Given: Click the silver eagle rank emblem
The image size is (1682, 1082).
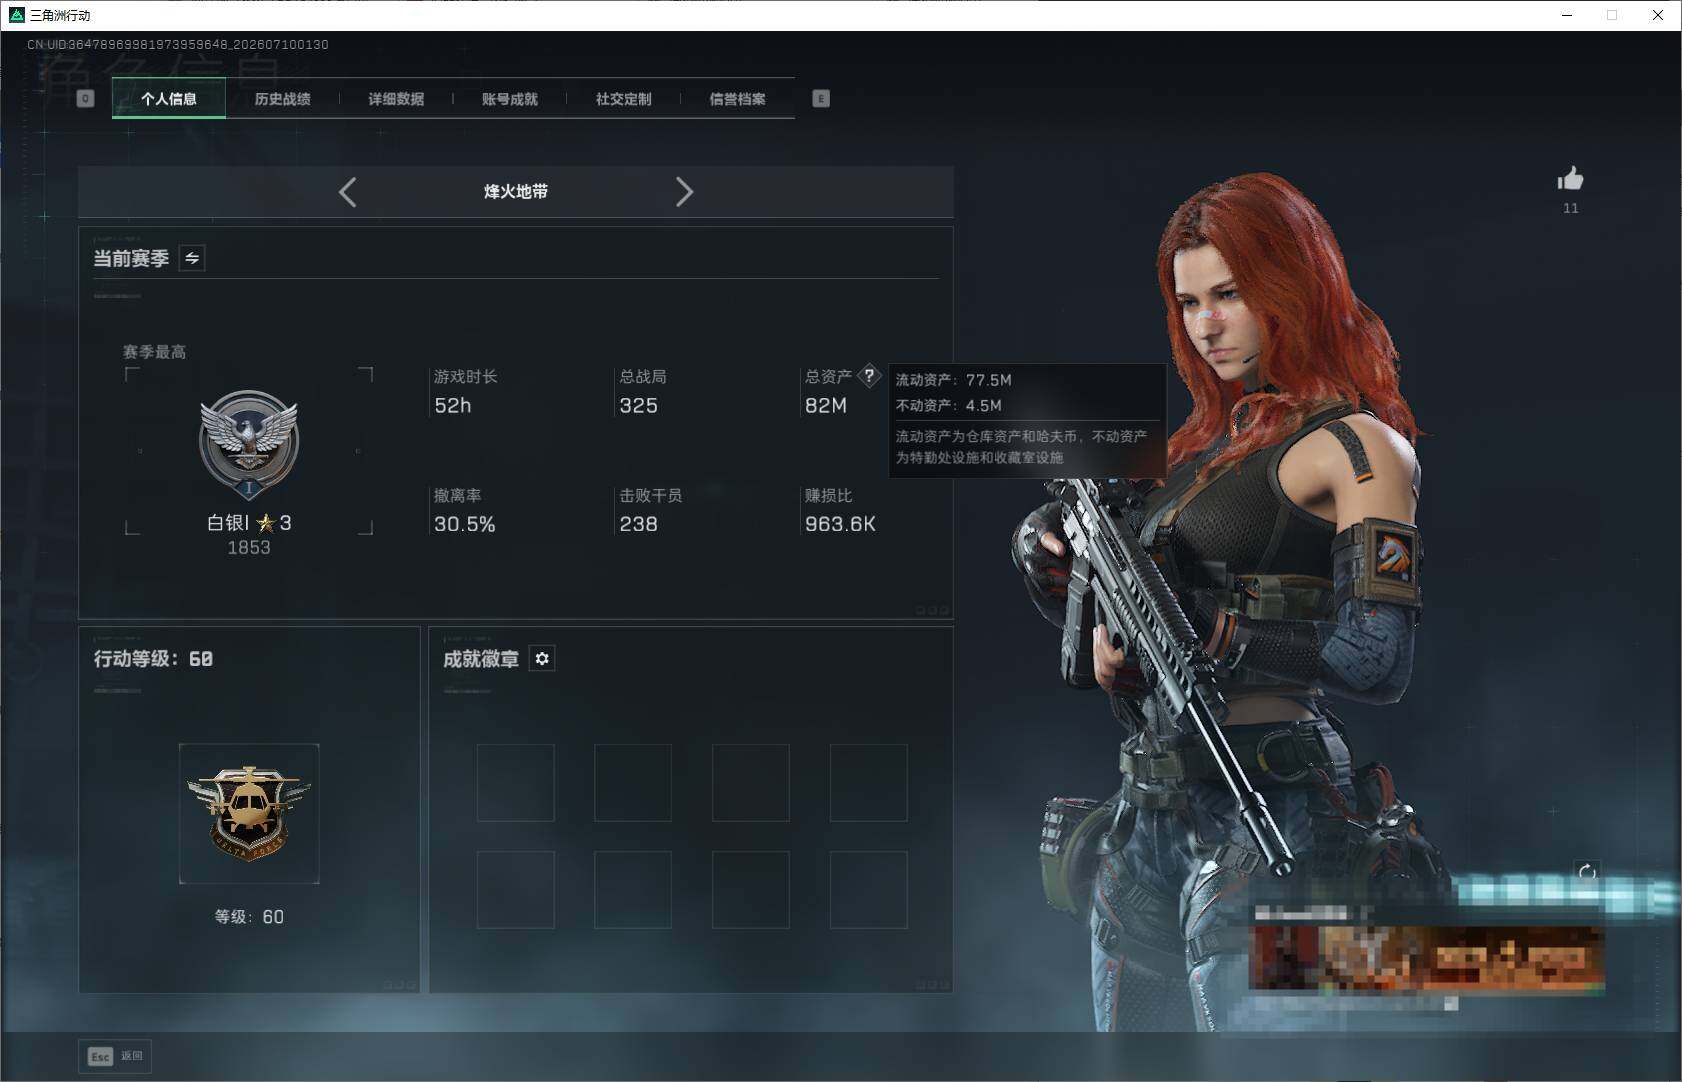Looking at the screenshot, I should tap(249, 443).
